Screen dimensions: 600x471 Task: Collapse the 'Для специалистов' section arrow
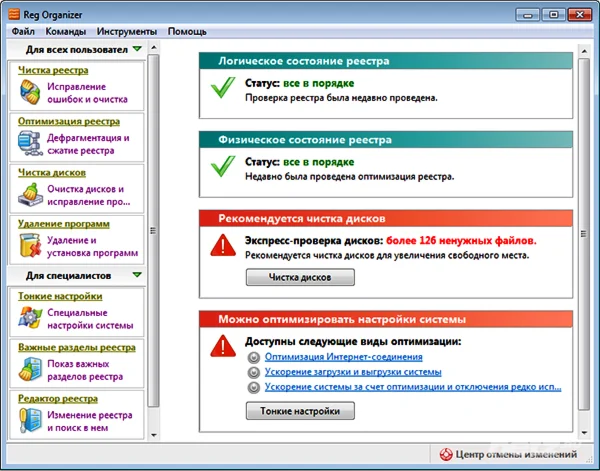137,275
